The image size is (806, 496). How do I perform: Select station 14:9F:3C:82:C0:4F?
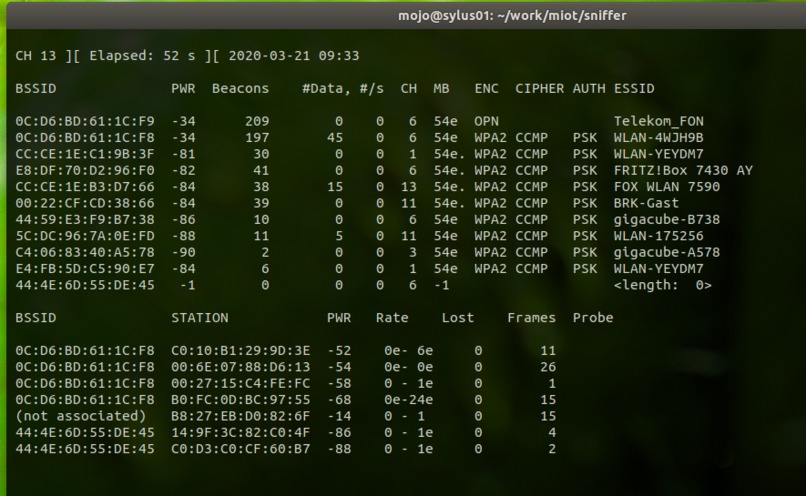click(x=241, y=432)
